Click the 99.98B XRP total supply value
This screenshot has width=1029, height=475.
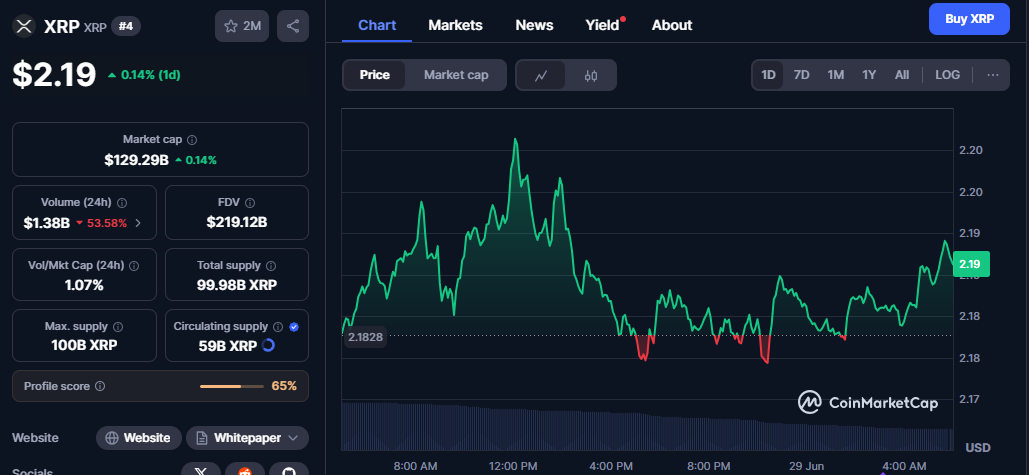[x=237, y=285]
